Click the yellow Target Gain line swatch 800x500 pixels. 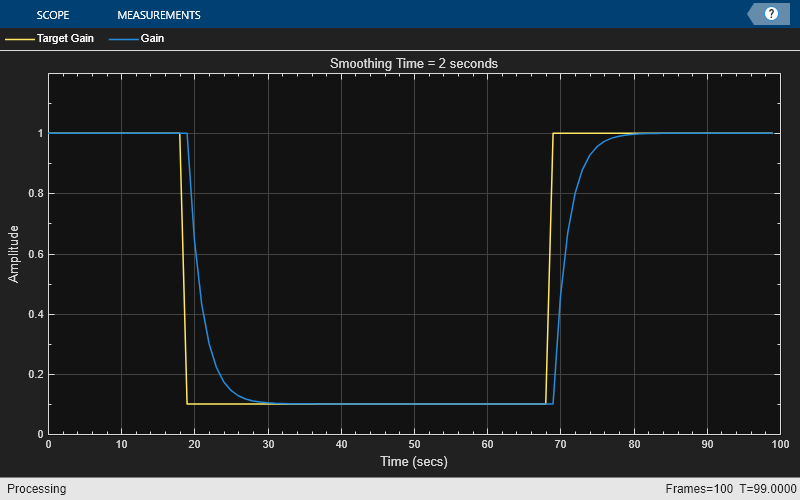click(x=19, y=39)
